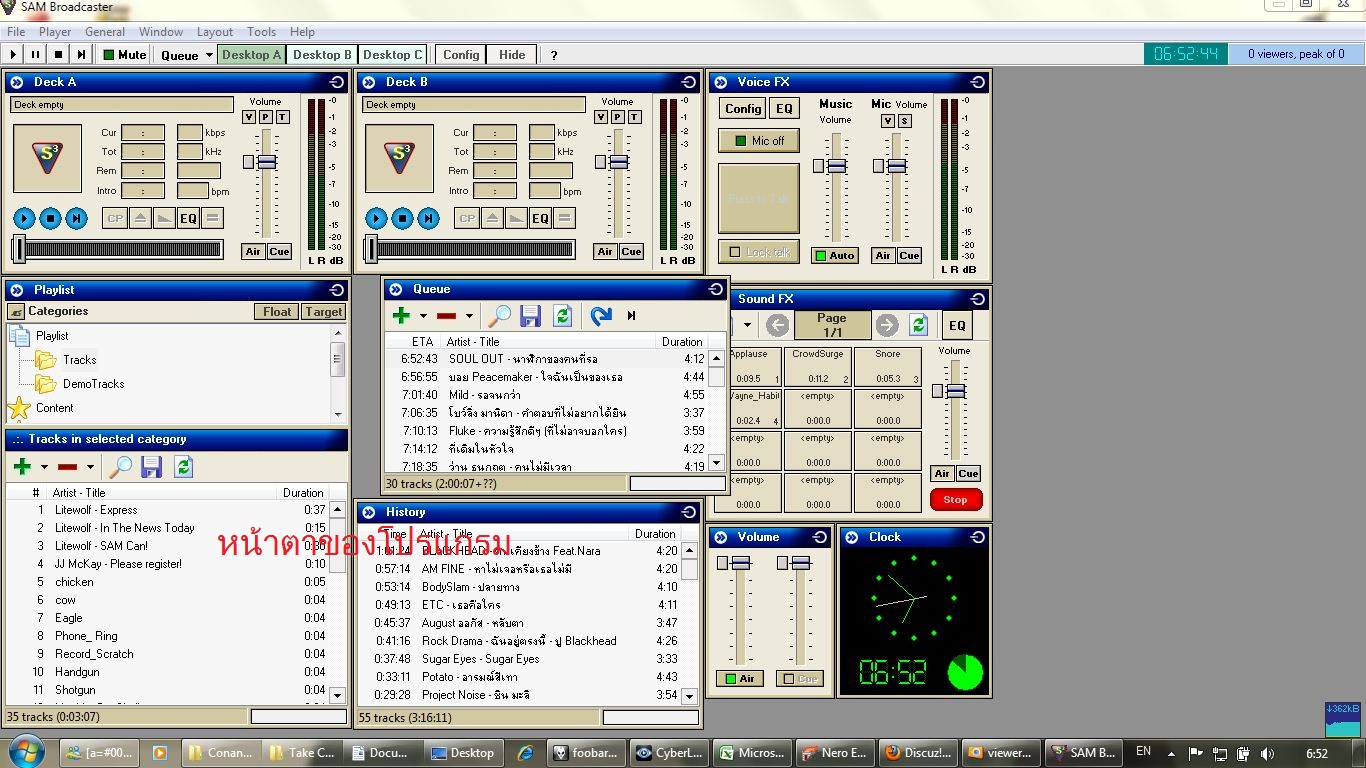Switch to the Desktop C tab
The width and height of the screenshot is (1366, 768).
coord(393,55)
